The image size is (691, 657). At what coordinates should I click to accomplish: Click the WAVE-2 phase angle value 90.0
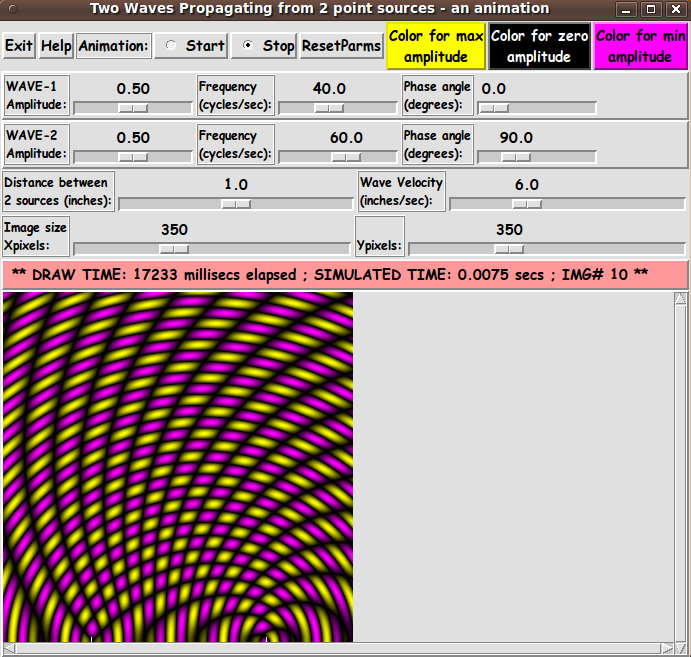coord(516,137)
